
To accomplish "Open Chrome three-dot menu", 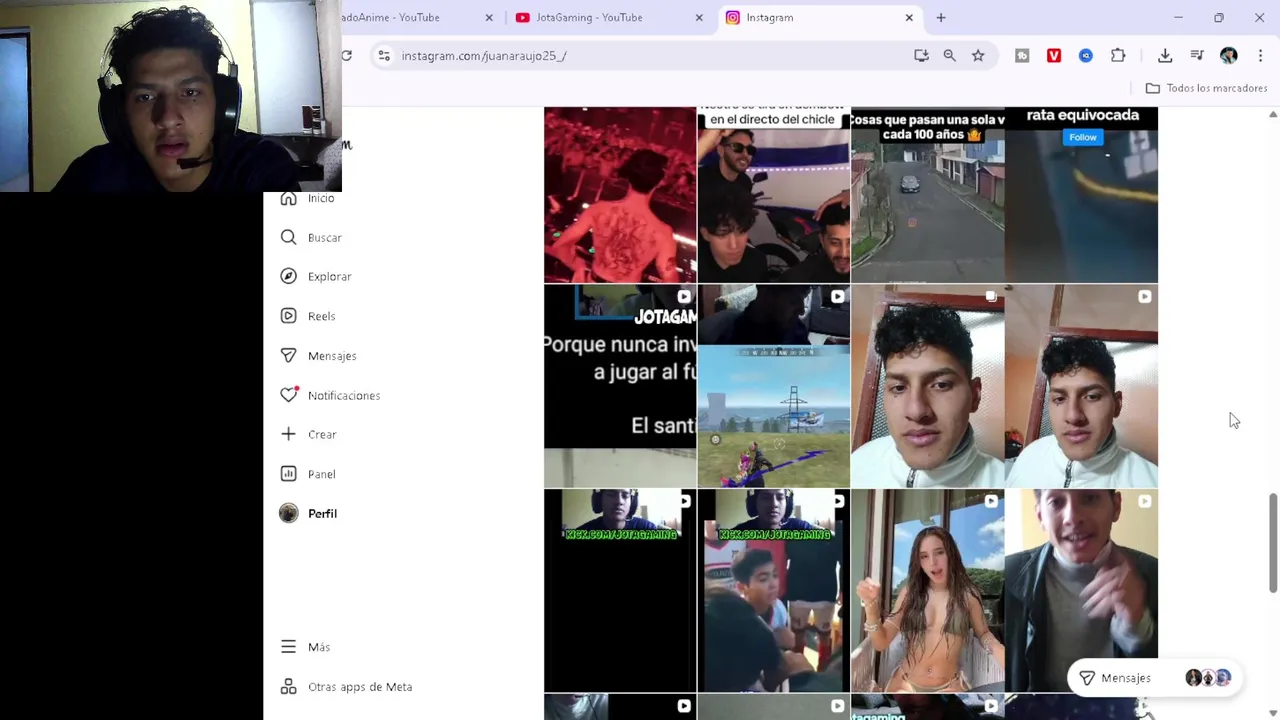I will pos(1260,56).
